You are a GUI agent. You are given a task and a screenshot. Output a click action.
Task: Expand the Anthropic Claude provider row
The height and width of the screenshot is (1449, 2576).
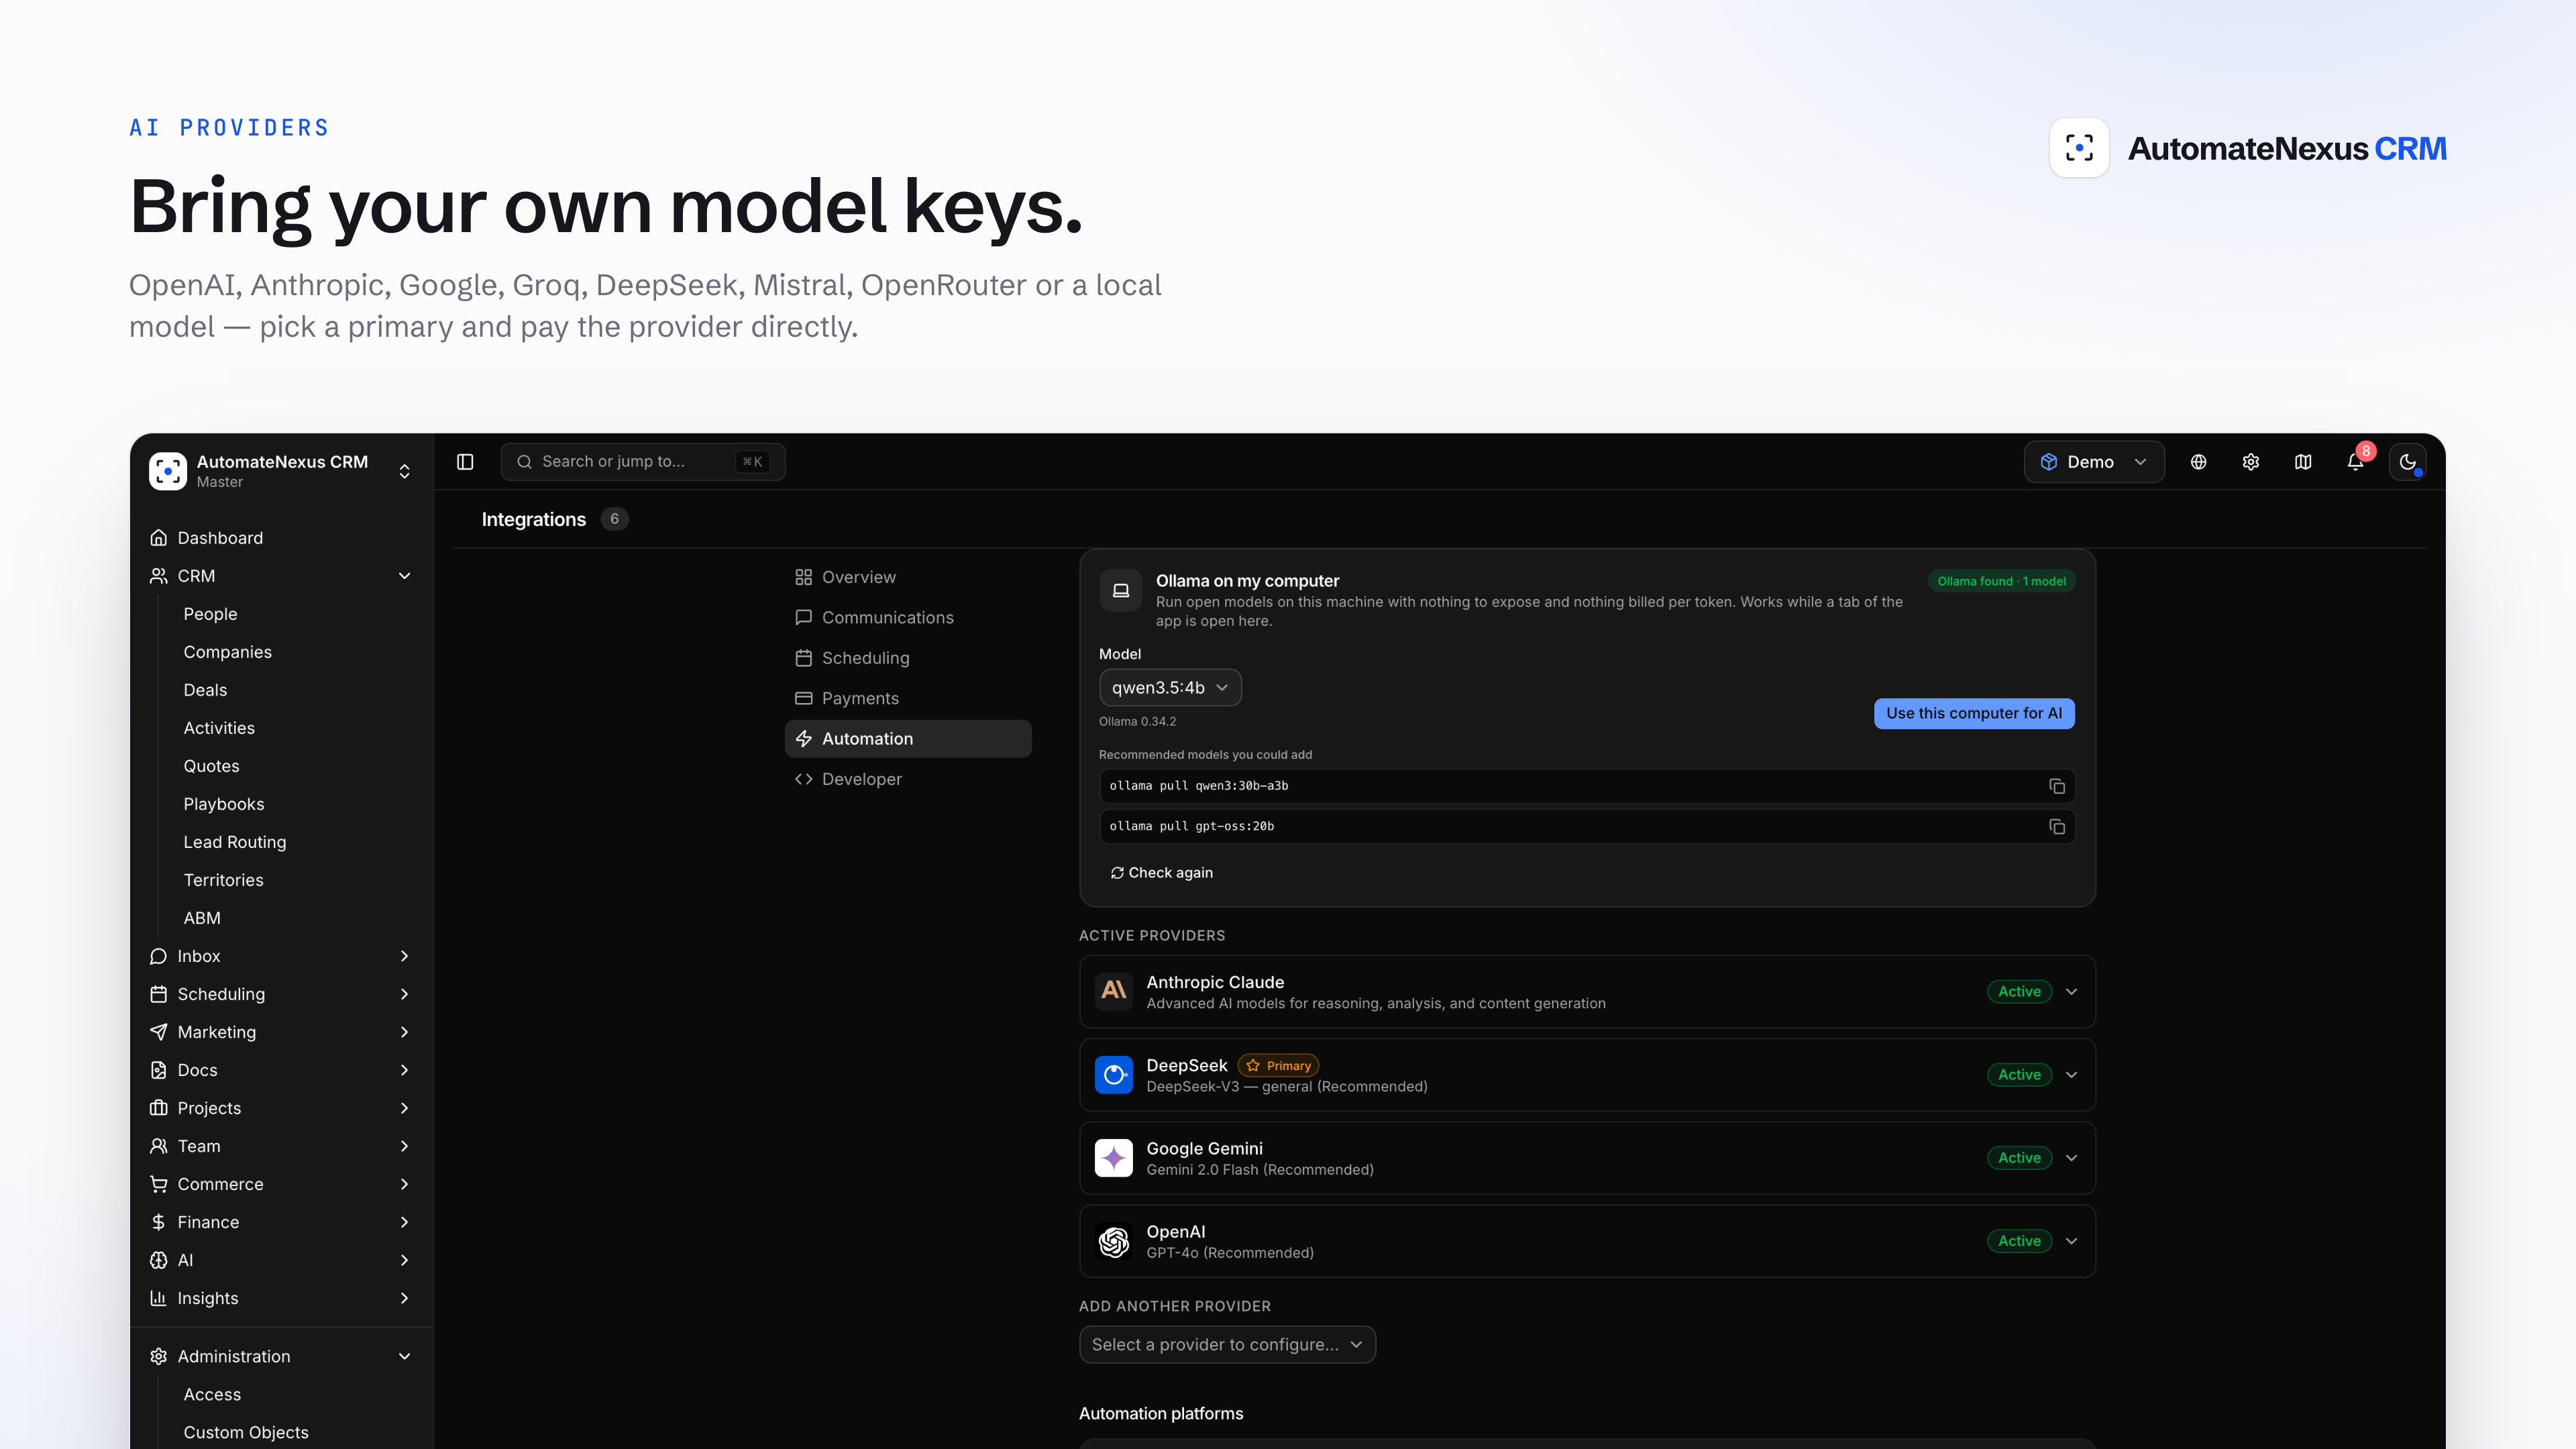pos(2072,992)
